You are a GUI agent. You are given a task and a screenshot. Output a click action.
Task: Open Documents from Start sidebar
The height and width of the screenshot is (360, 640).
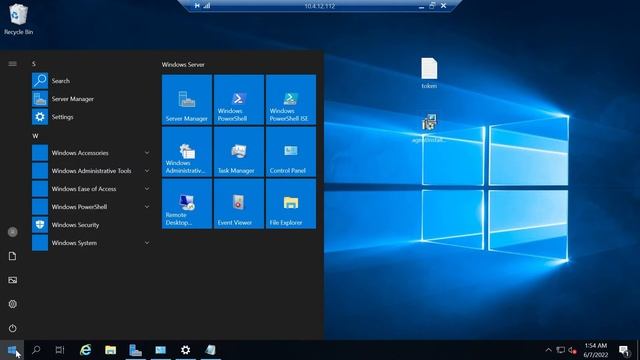12,256
